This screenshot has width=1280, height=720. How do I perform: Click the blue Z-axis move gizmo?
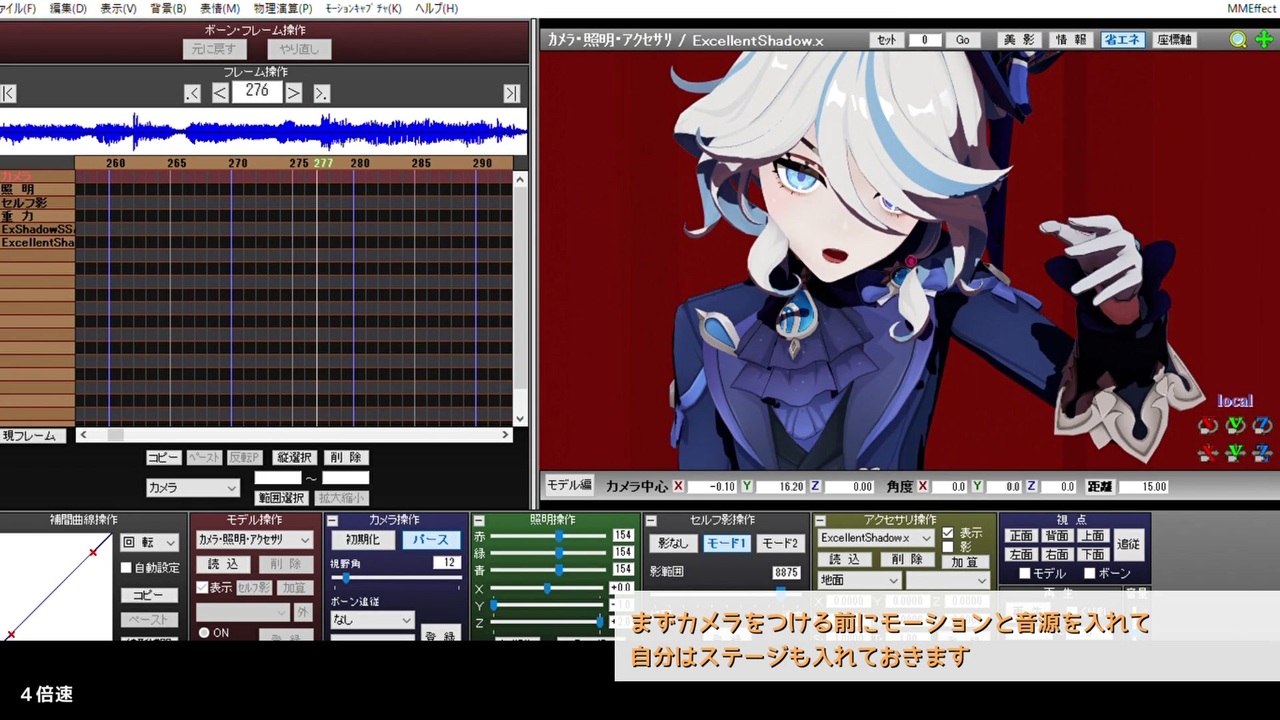click(1262, 453)
